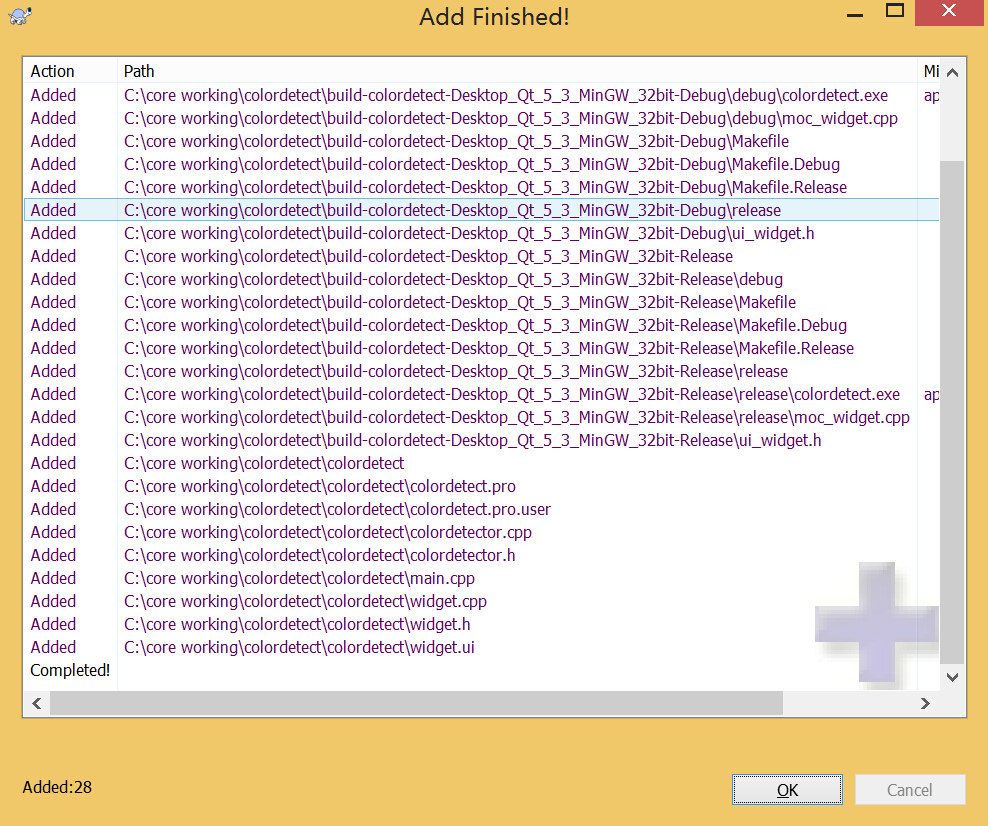Select the colordetect\colordetect folder row
Screen dimensions: 988x826
click(481, 463)
